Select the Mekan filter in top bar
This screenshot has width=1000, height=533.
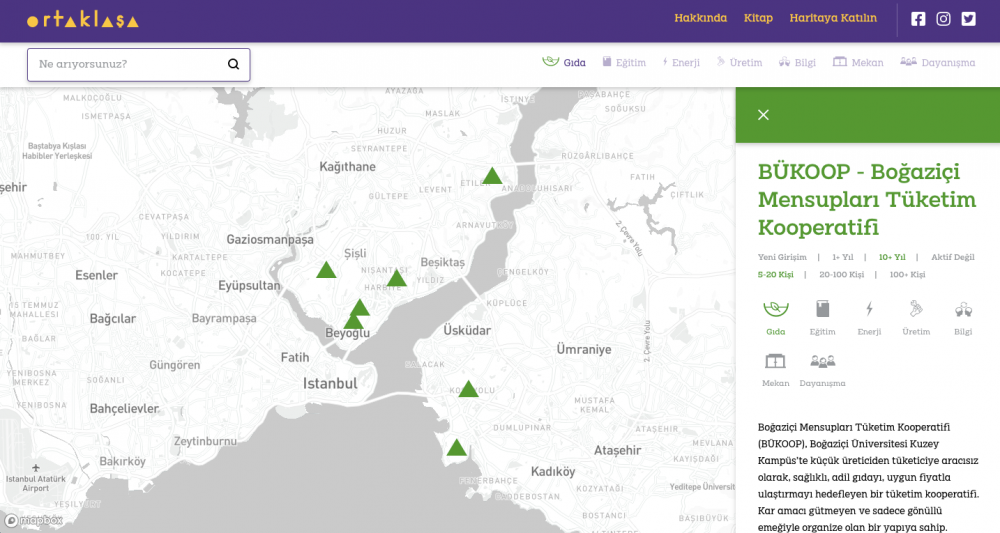(858, 62)
